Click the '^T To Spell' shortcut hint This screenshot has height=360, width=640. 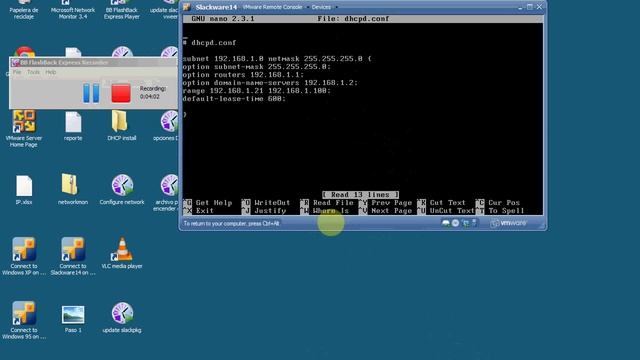tap(500, 211)
